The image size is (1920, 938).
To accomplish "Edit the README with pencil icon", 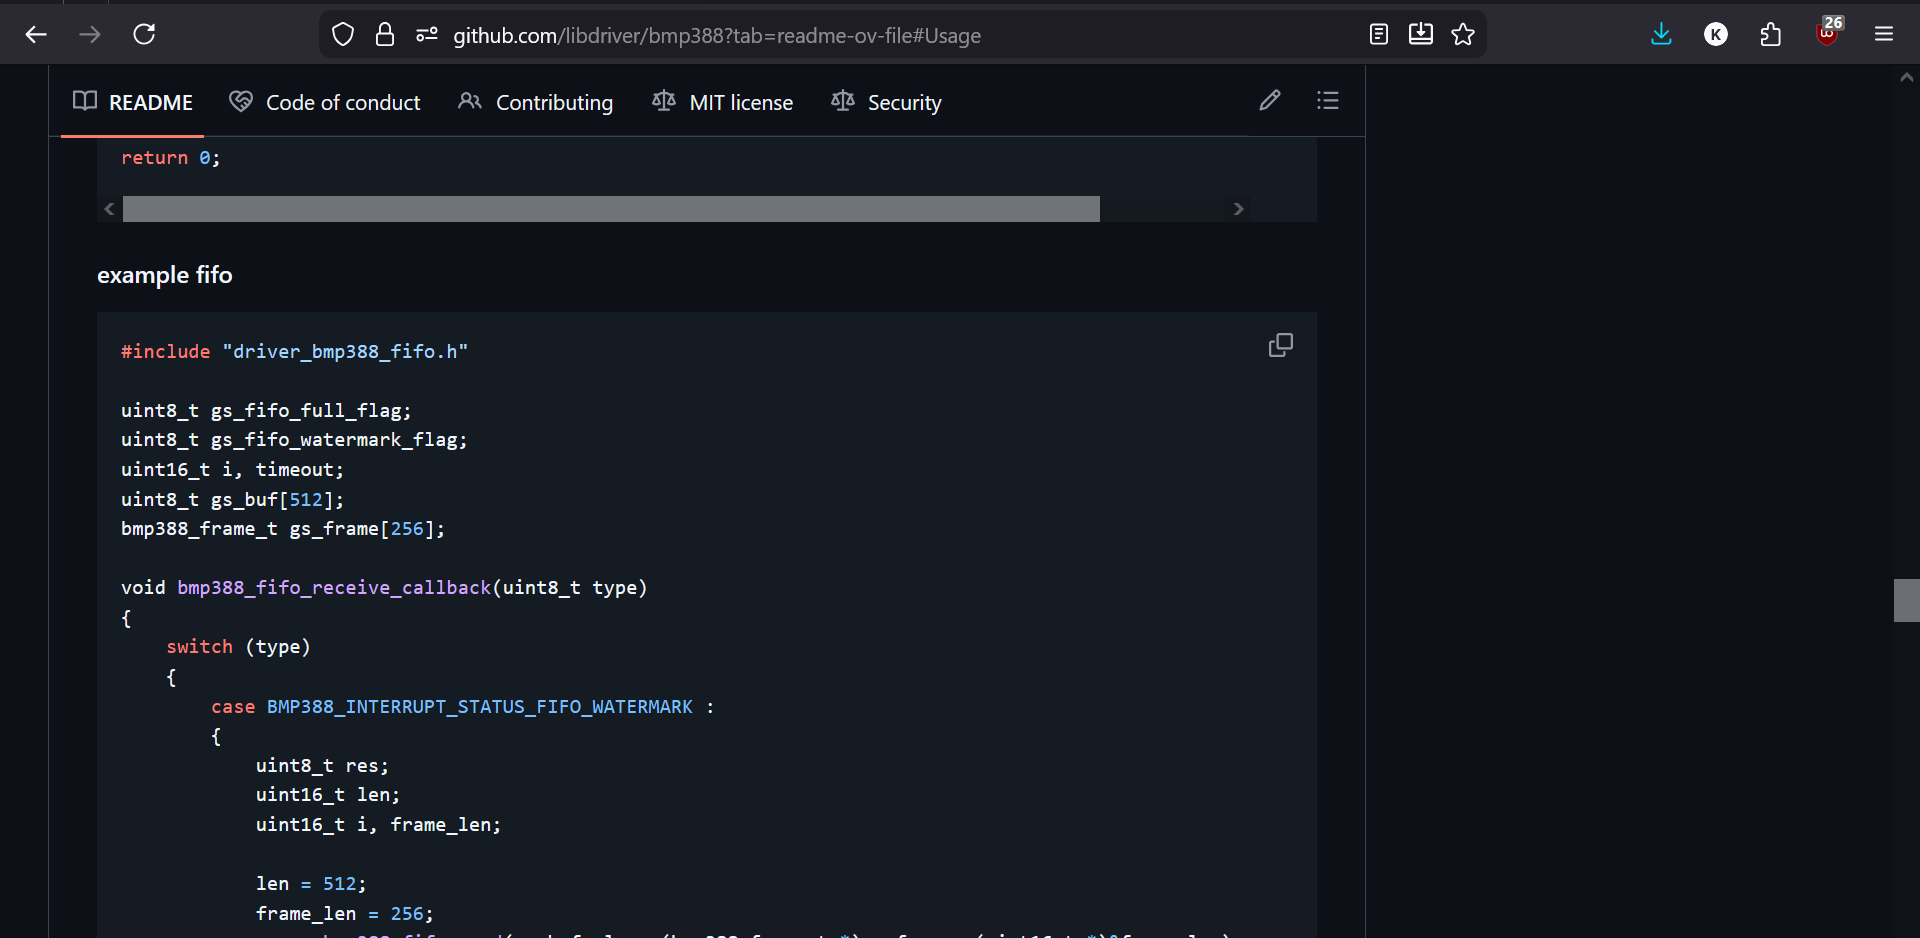I will [x=1270, y=100].
